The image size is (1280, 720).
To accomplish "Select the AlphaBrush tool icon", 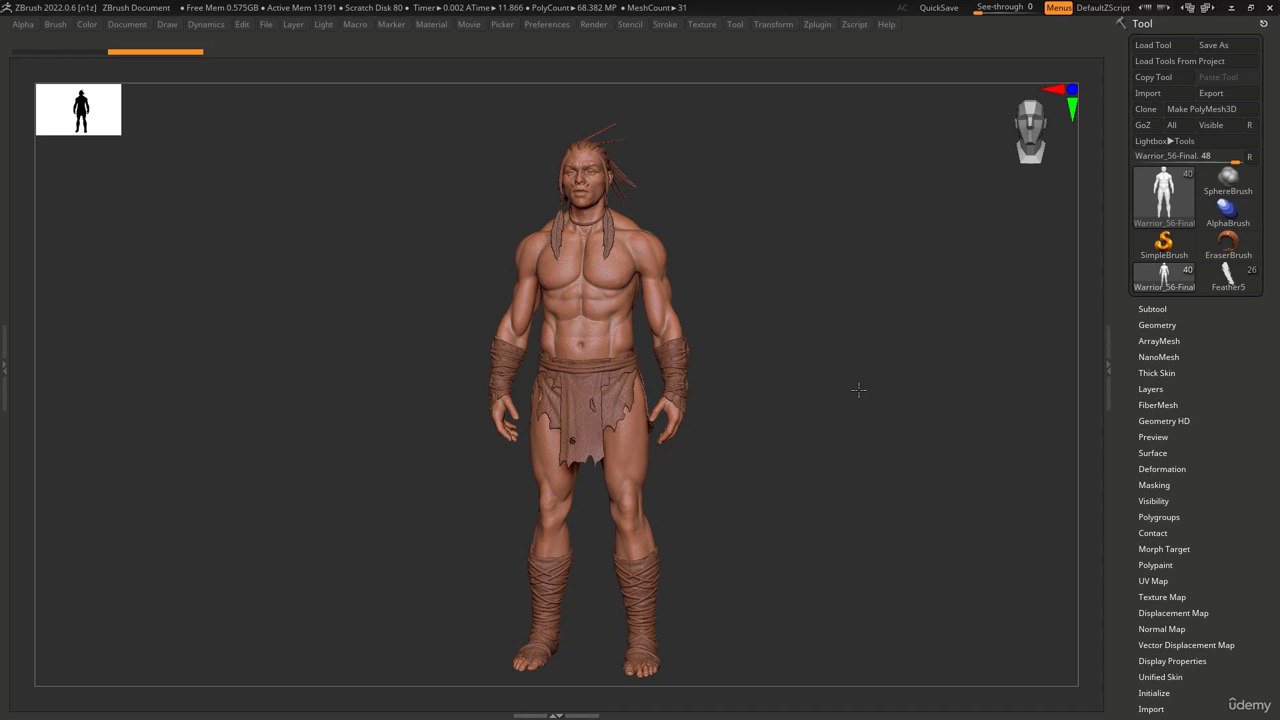I will (x=1228, y=209).
